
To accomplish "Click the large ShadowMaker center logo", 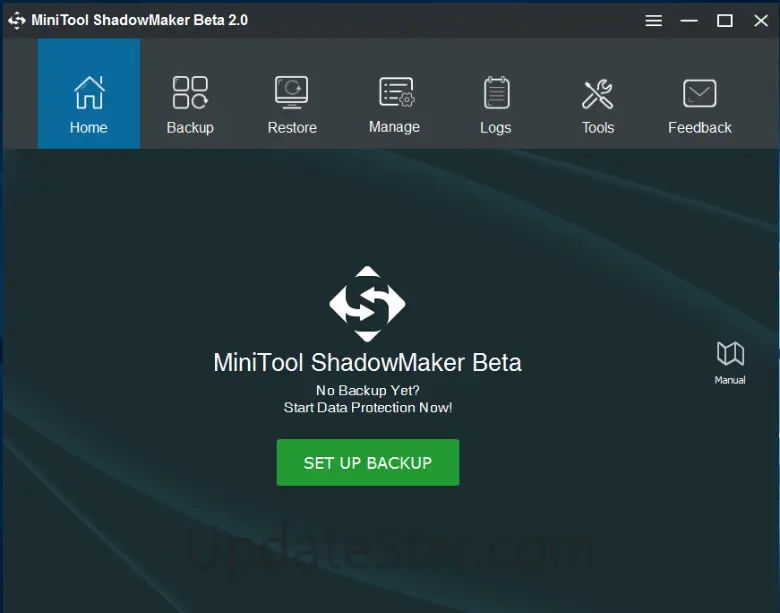I will click(367, 304).
